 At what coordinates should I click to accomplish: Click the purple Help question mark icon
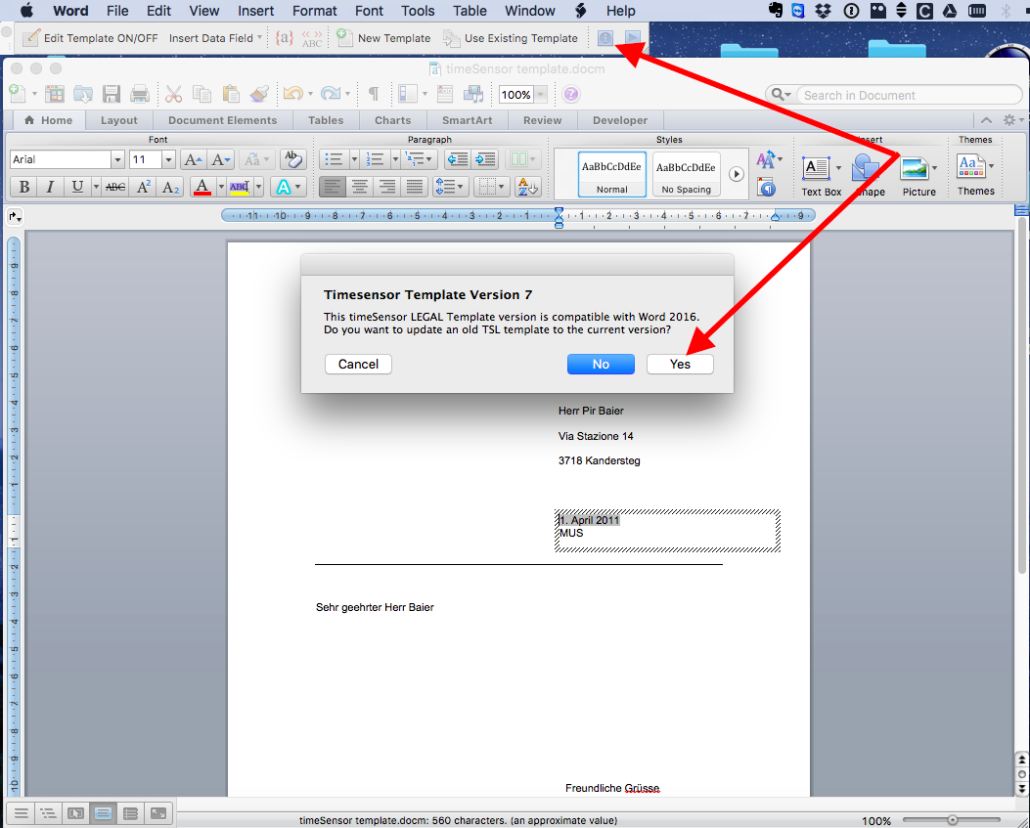coord(571,95)
